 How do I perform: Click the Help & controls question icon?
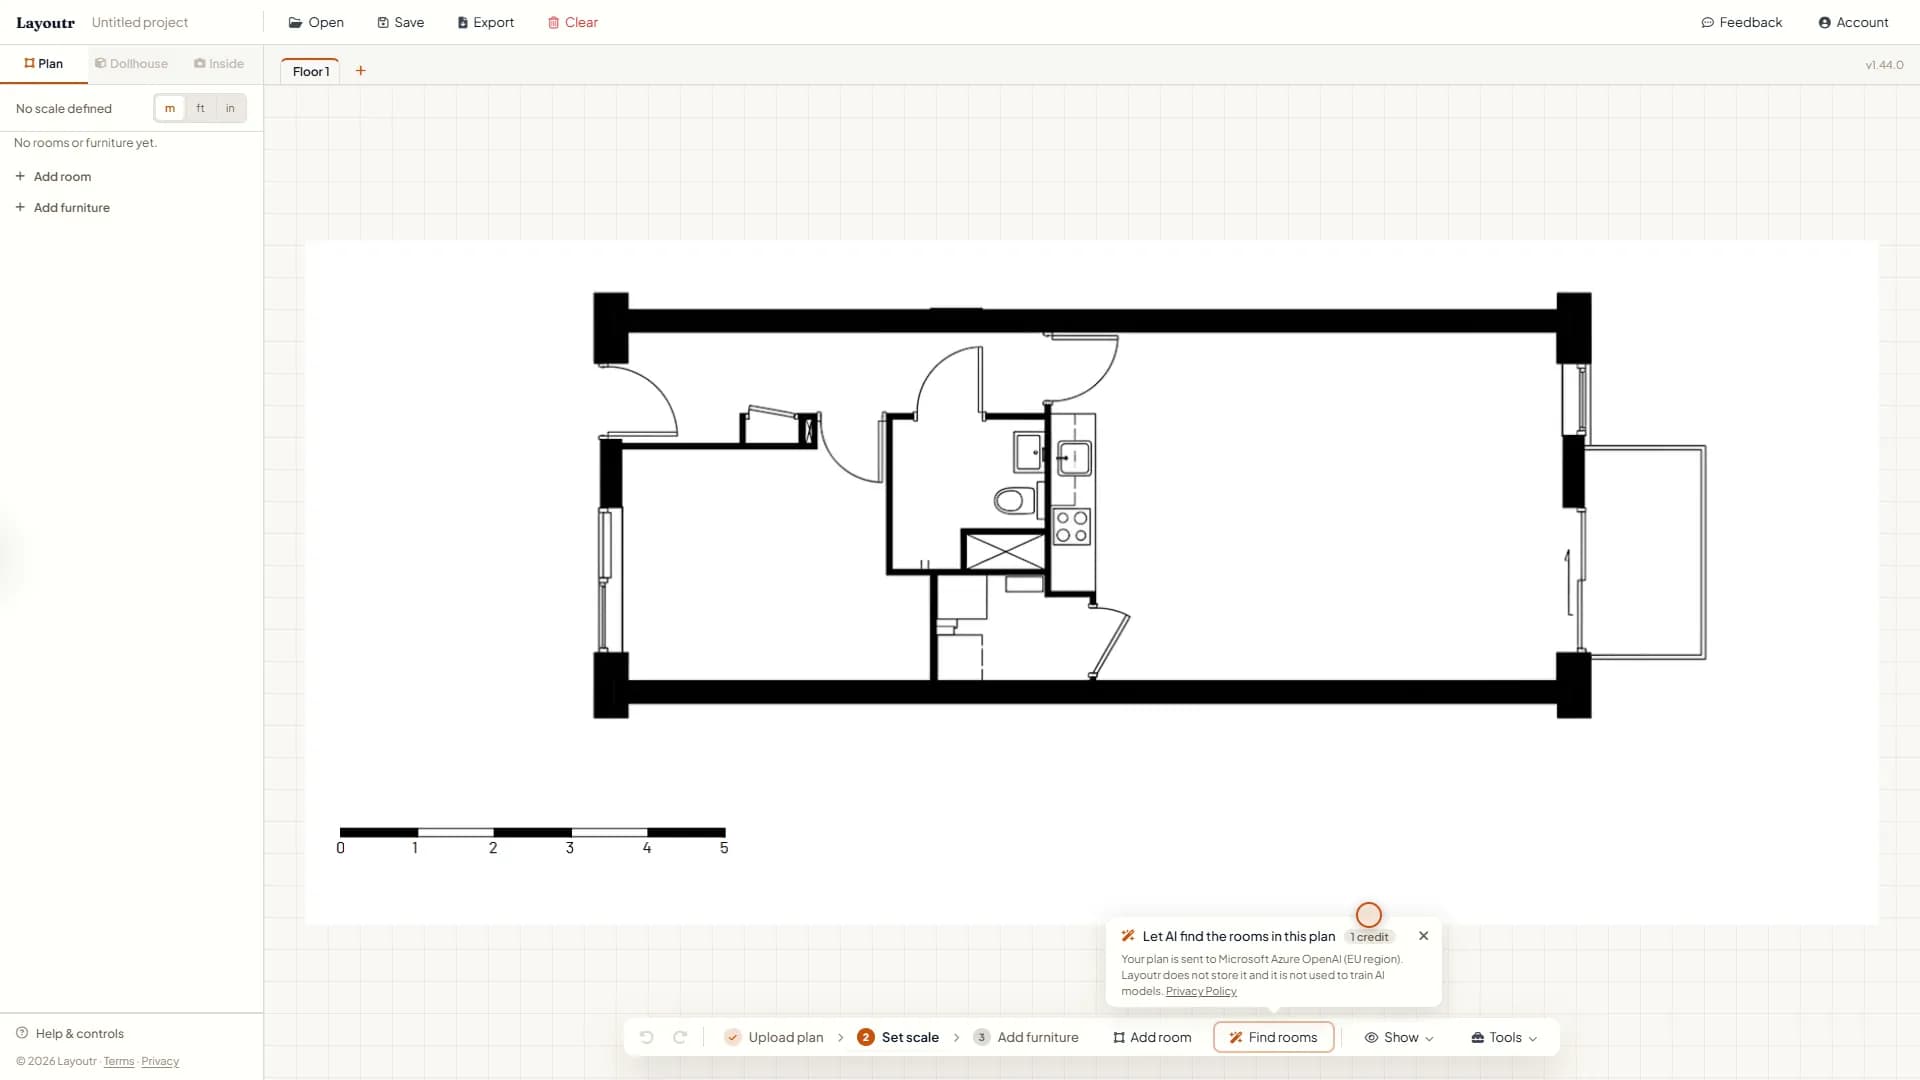pos(22,1033)
